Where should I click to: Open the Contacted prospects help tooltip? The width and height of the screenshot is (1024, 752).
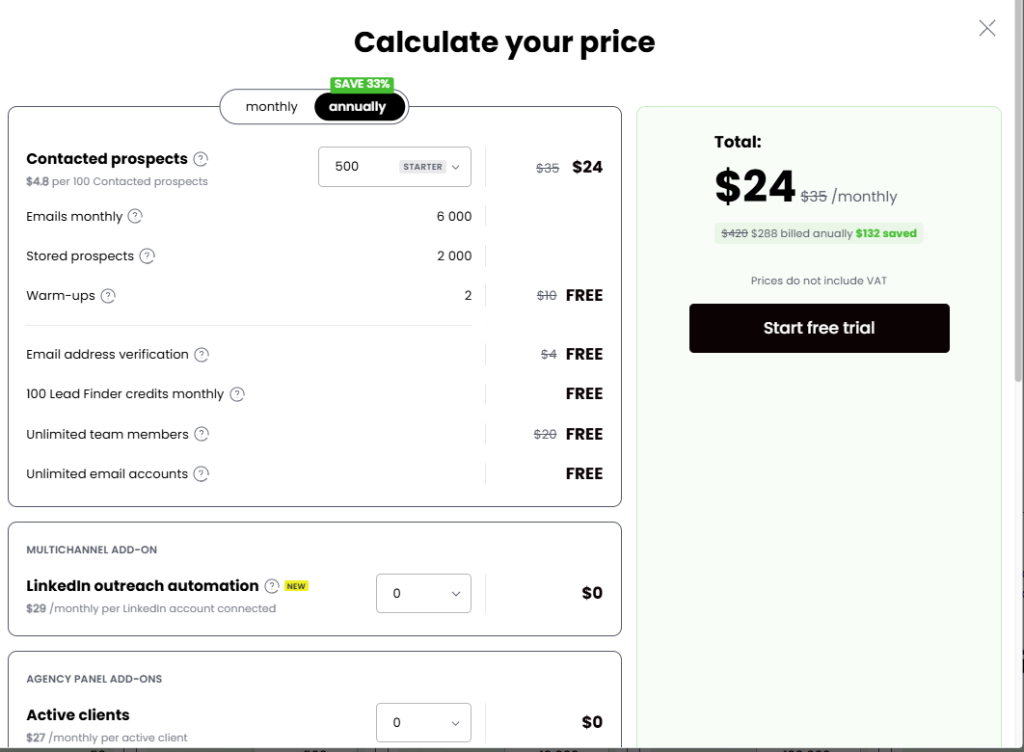200,158
